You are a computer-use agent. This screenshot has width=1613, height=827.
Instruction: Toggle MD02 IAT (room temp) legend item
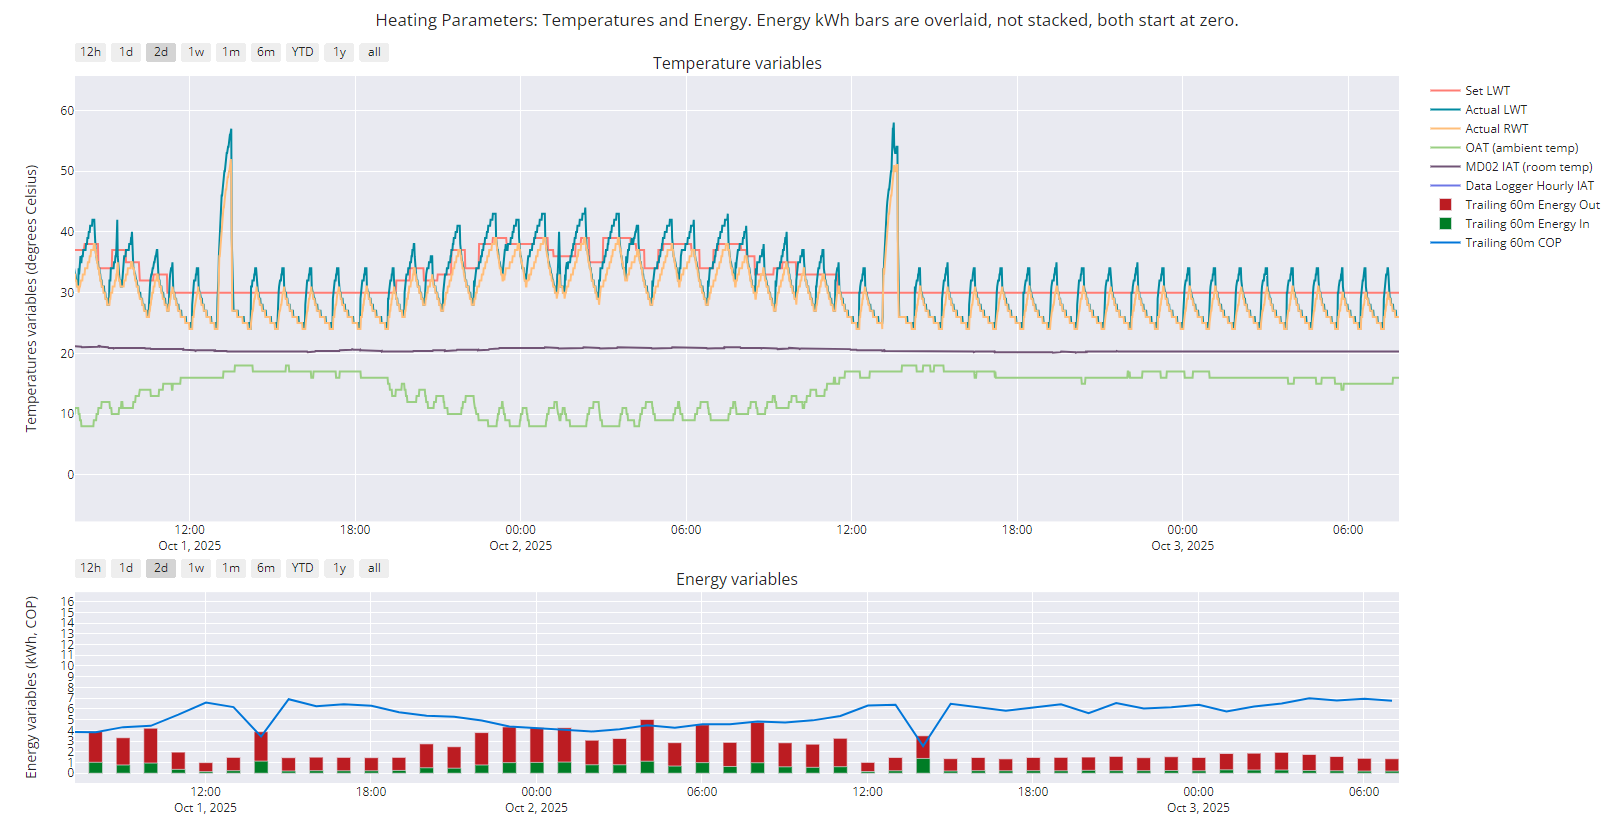pyautogui.click(x=1528, y=167)
